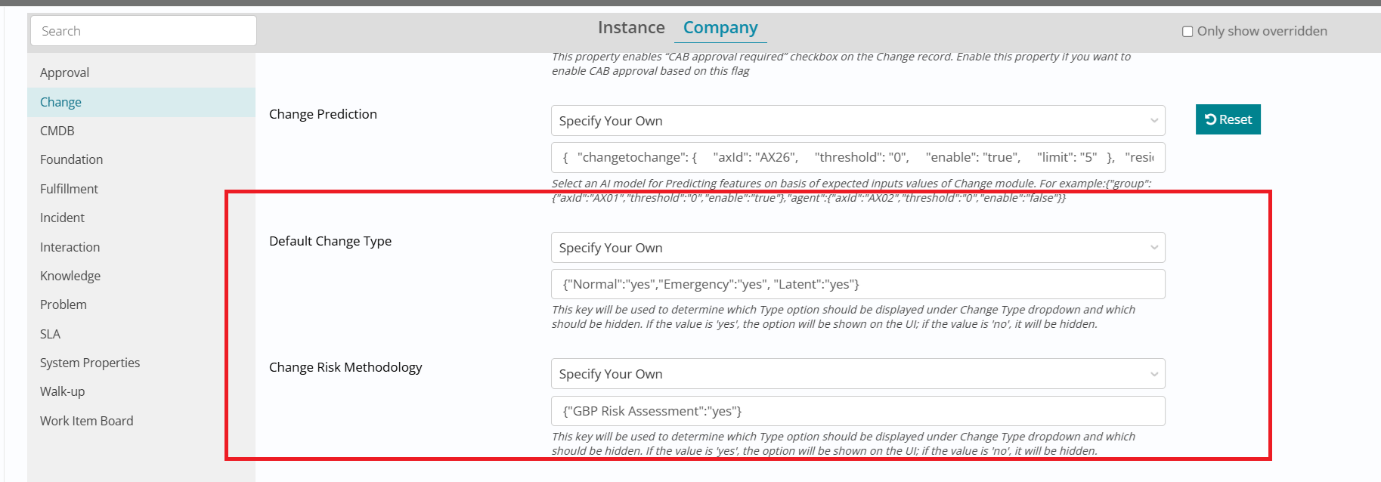Select the Knowledge sidebar item

[x=70, y=276]
